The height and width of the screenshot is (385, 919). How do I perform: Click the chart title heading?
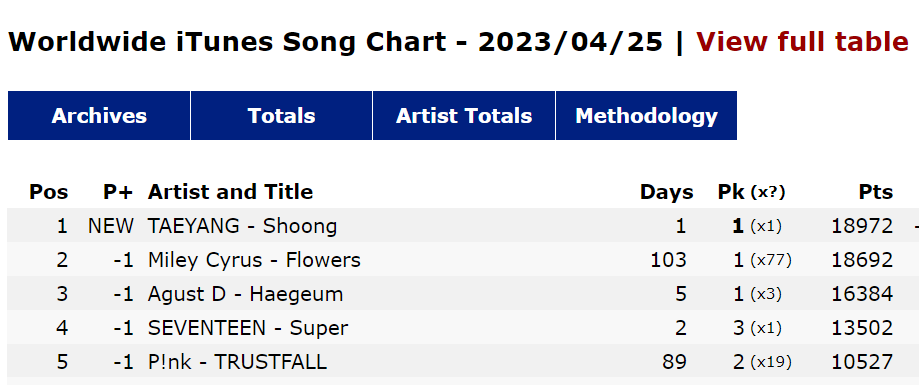tap(335, 42)
